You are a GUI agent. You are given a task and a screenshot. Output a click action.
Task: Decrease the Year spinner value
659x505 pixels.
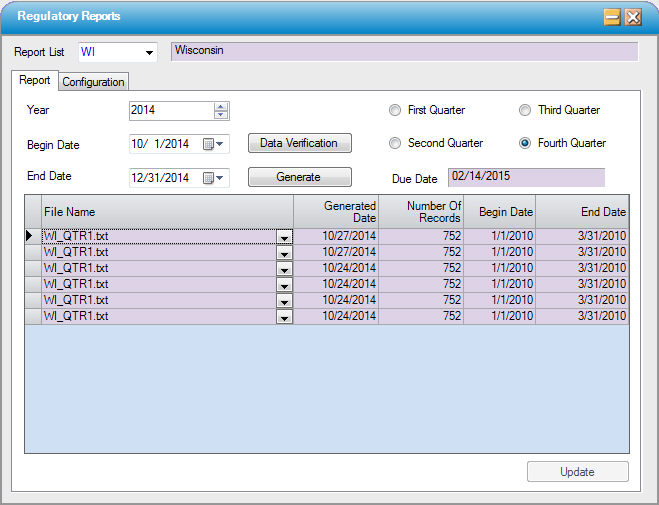[221, 115]
